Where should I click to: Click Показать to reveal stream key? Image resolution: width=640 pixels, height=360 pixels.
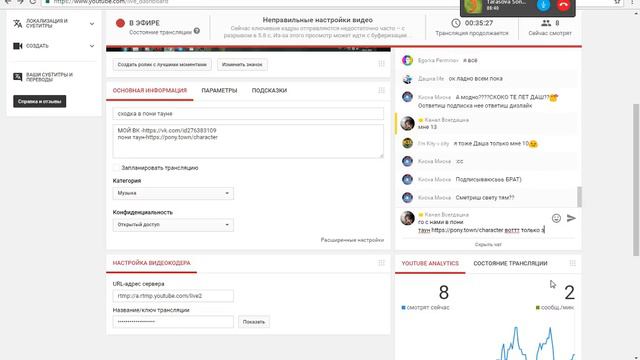coord(254,322)
